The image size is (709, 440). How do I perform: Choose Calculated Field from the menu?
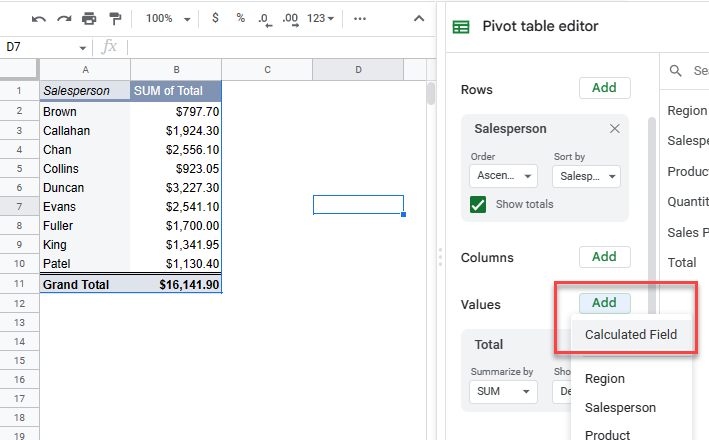click(631, 335)
